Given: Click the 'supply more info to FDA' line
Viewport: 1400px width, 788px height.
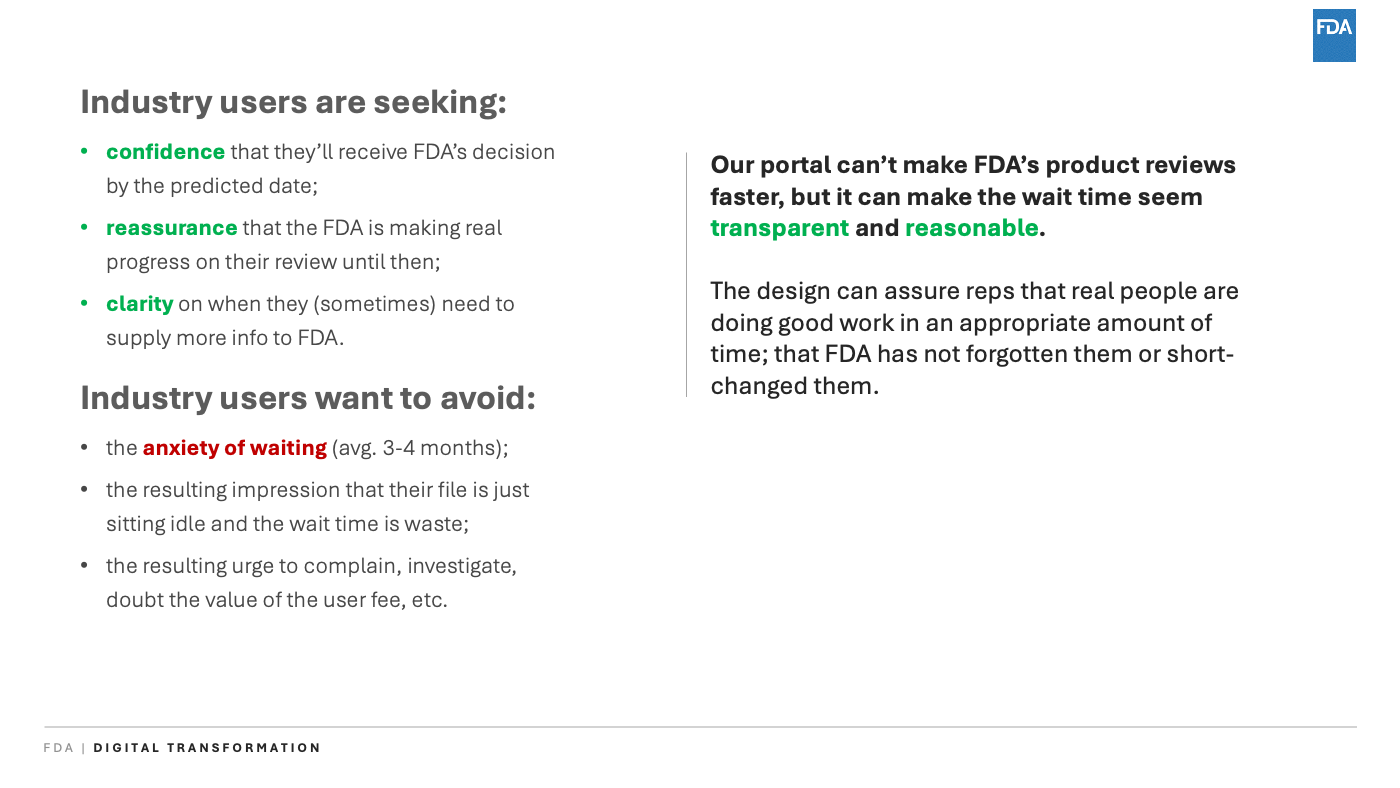Looking at the screenshot, I should coord(225,338).
